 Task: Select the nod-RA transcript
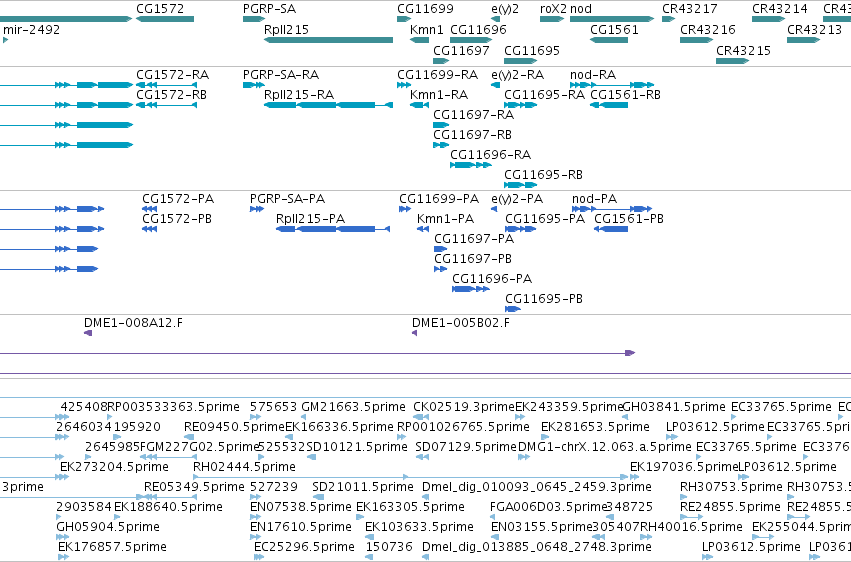(x=612, y=85)
